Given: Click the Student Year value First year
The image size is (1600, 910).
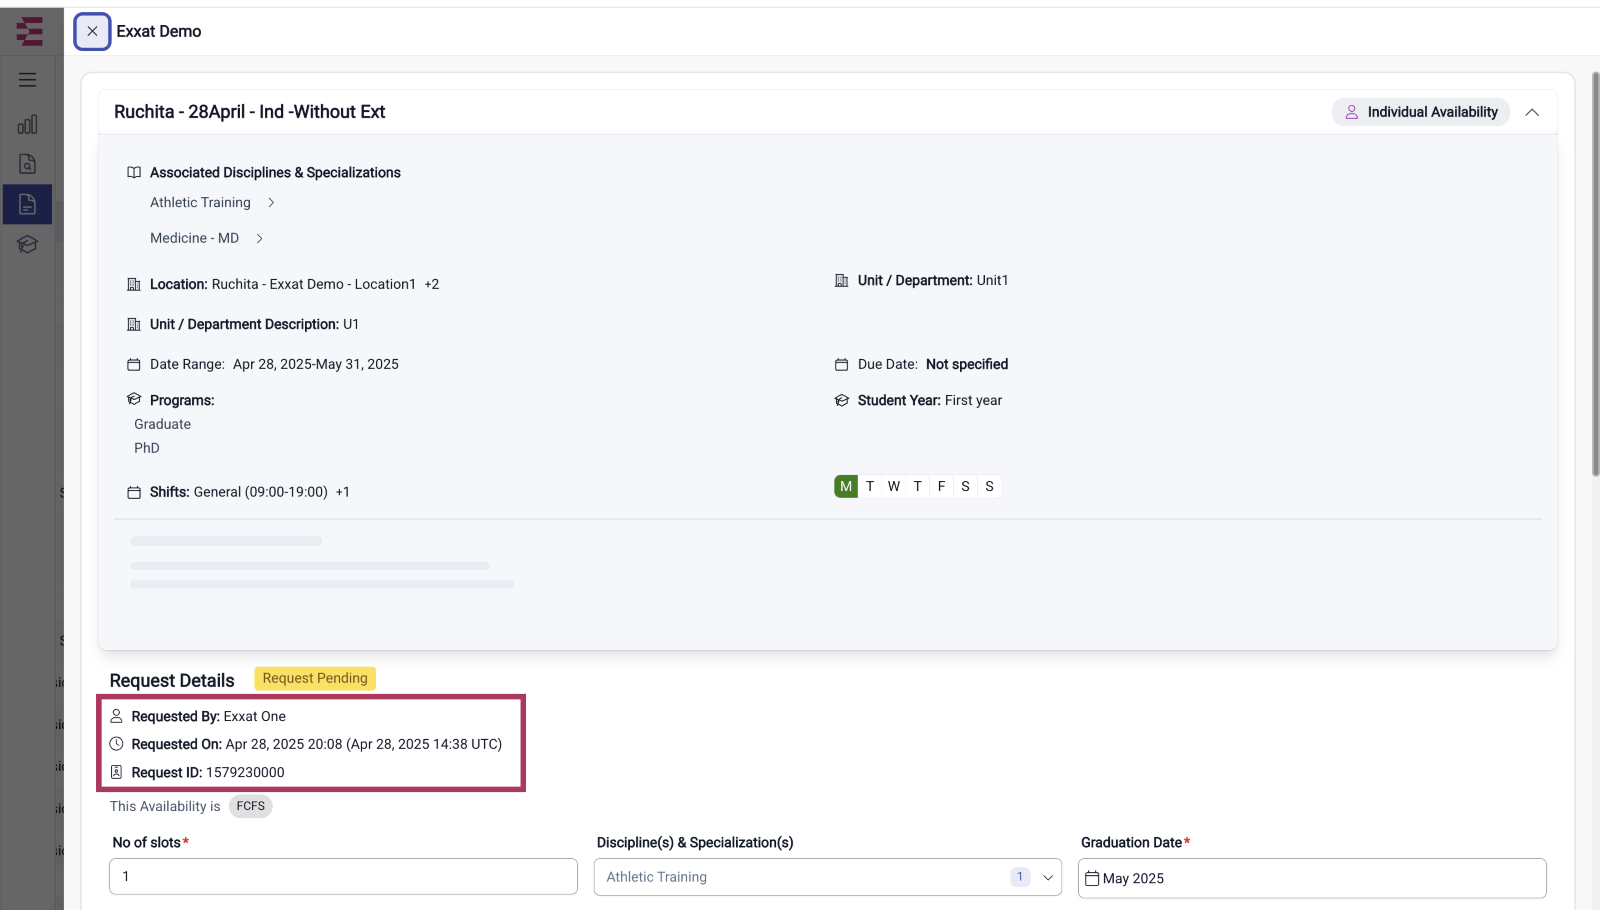Looking at the screenshot, I should tap(973, 401).
